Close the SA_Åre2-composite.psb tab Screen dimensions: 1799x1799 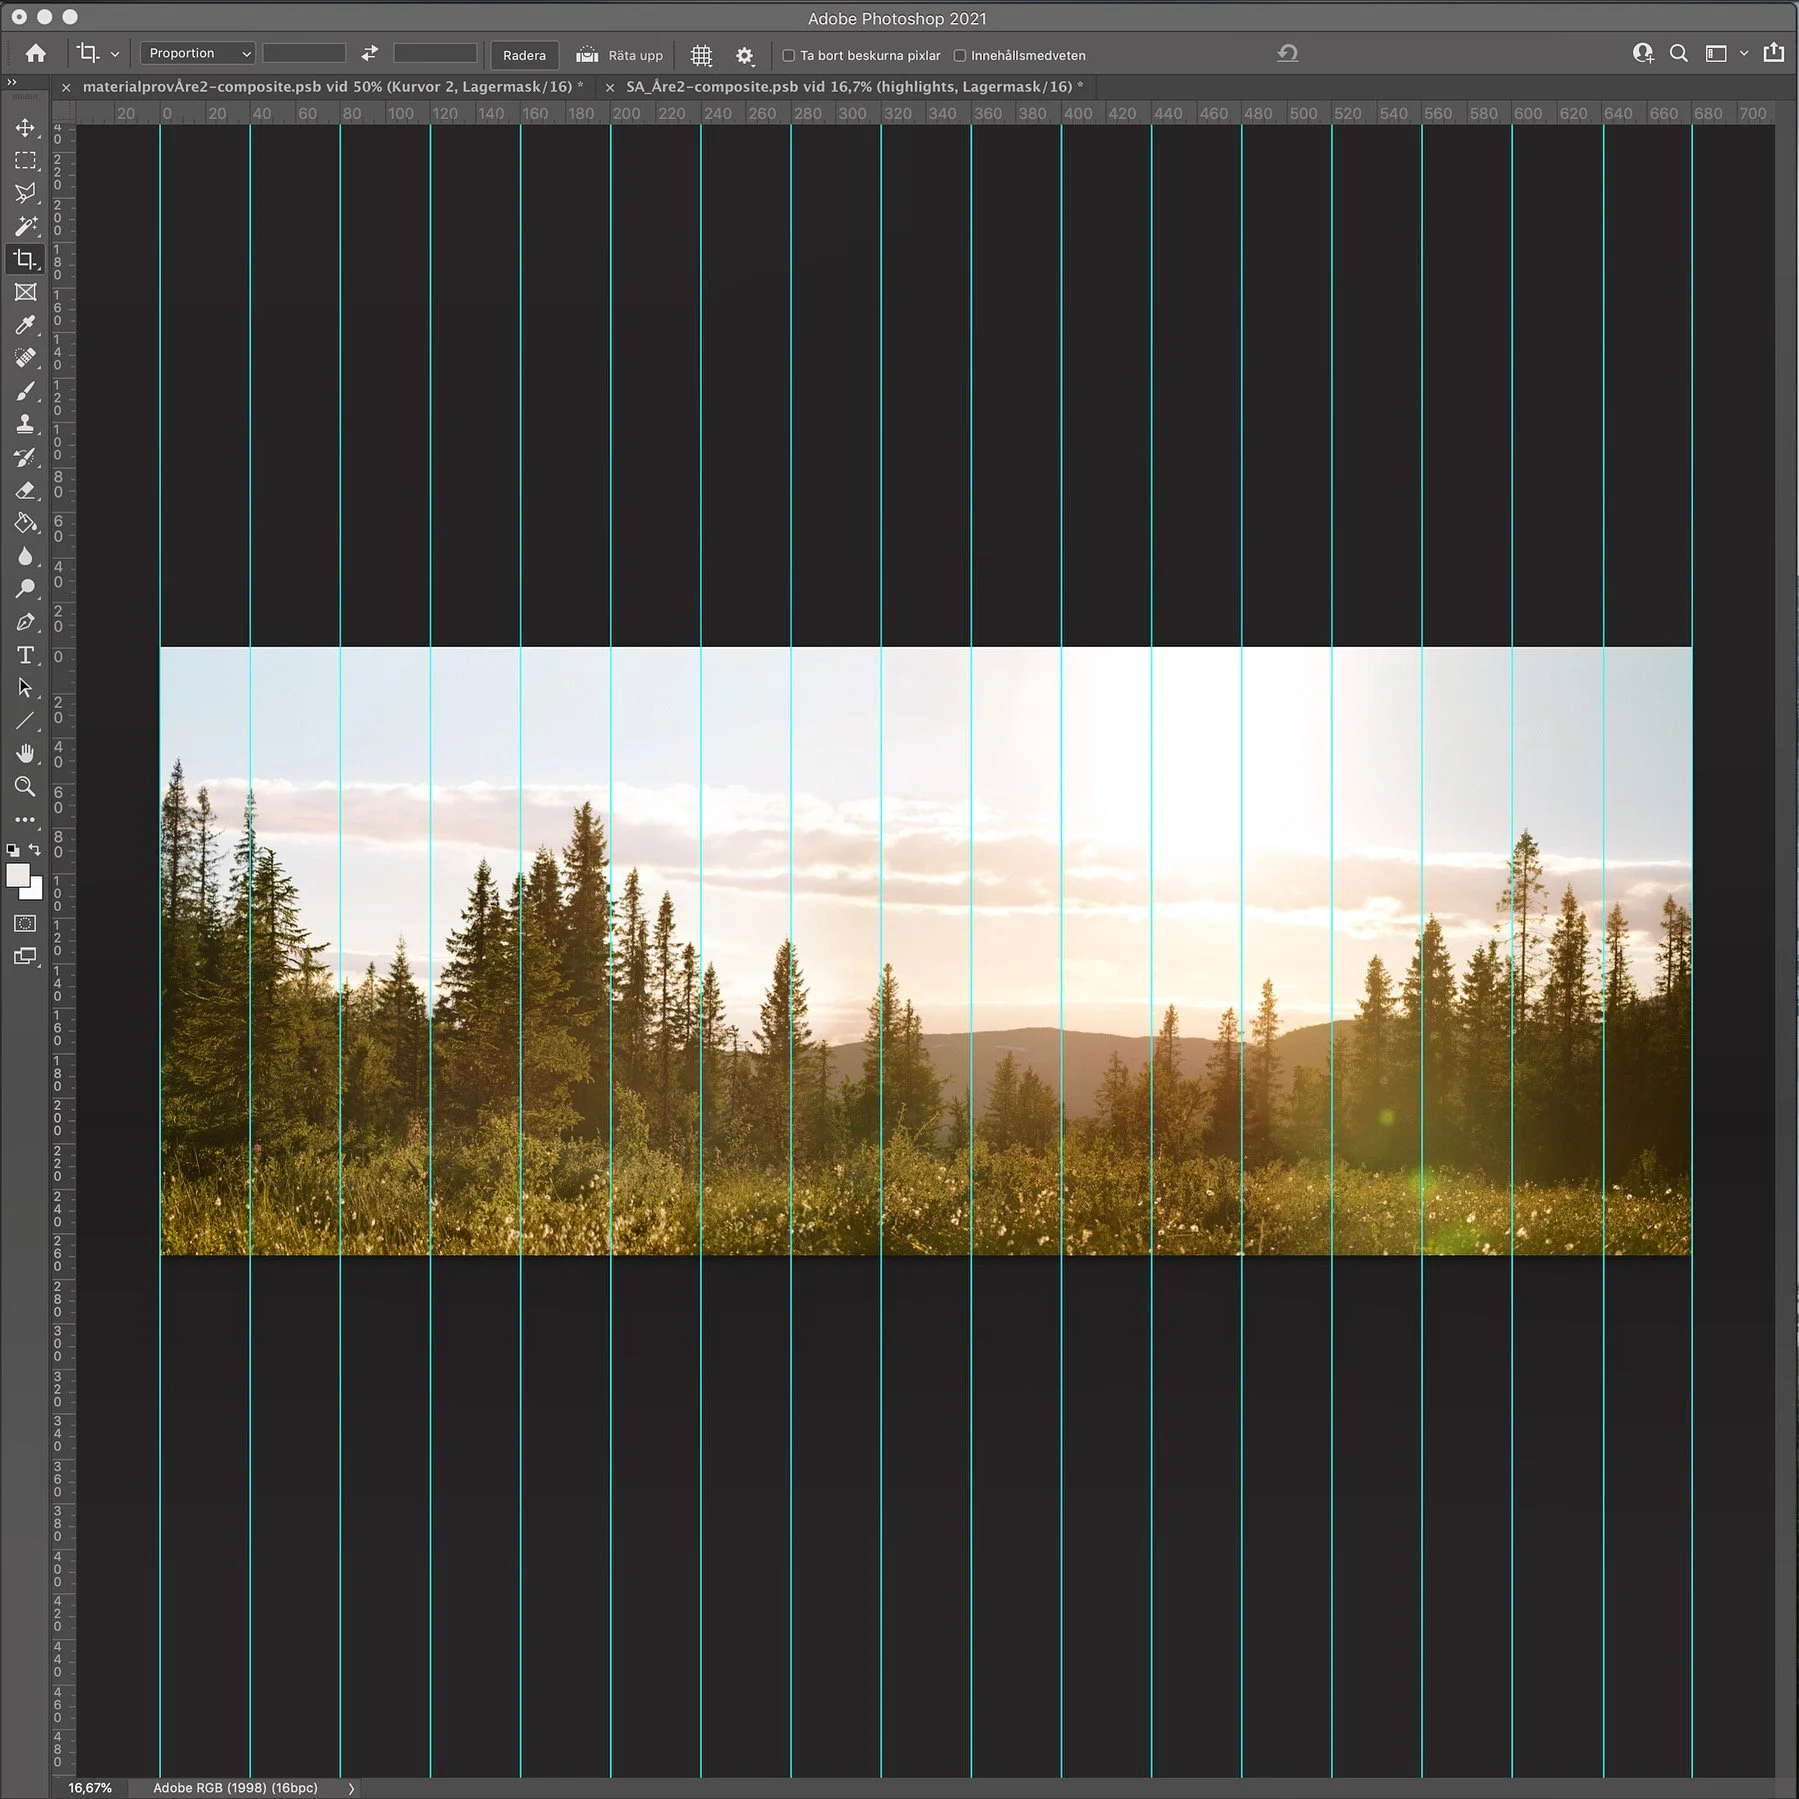(x=610, y=88)
